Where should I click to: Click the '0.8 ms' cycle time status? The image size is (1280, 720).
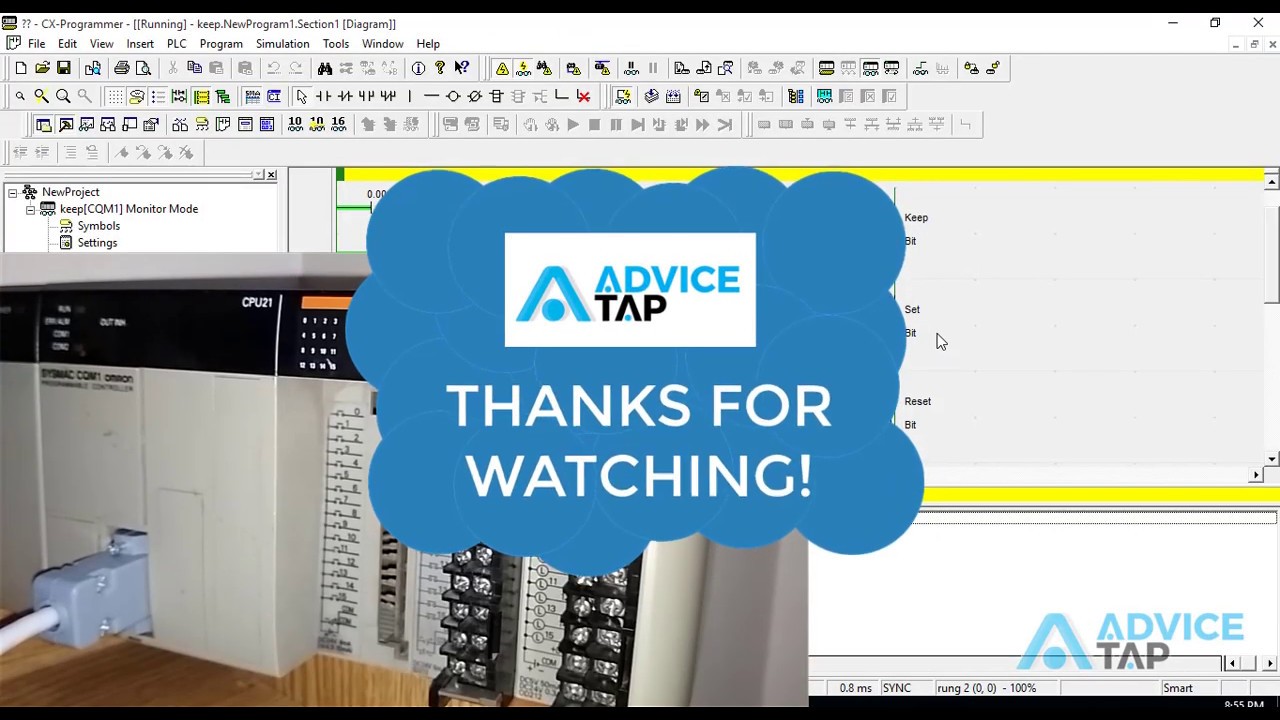(x=855, y=688)
